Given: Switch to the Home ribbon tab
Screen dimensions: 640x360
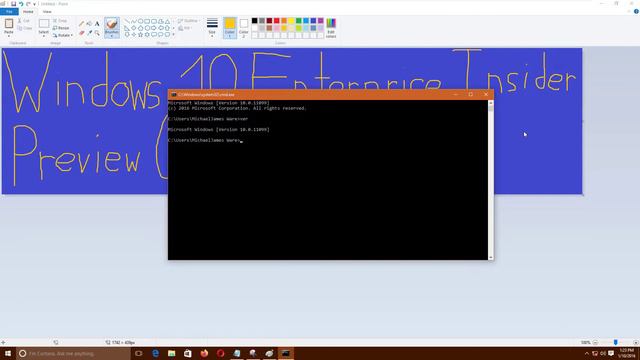Looking at the screenshot, I should click(28, 11).
